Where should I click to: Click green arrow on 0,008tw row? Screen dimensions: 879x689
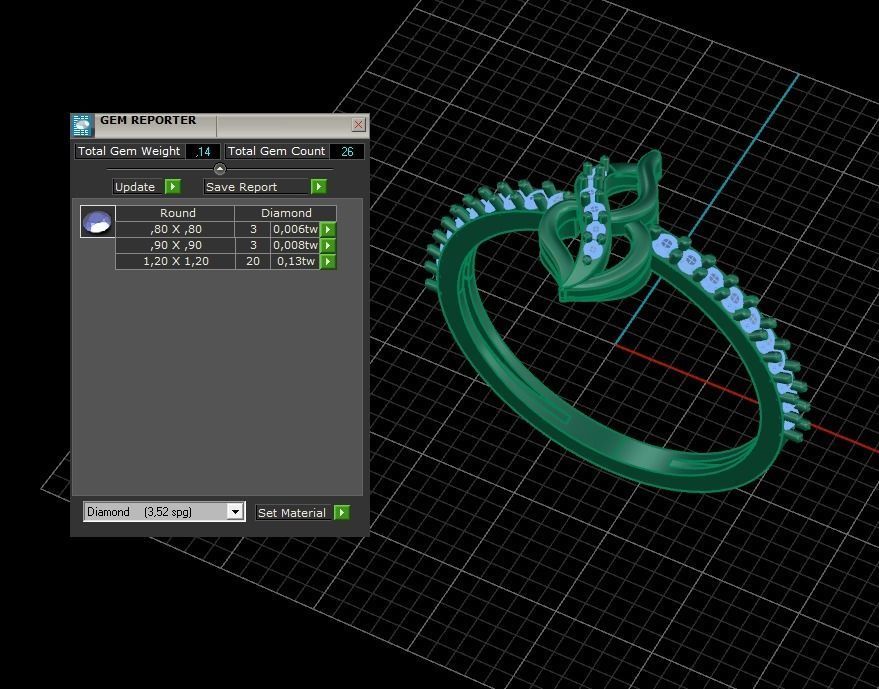point(328,246)
